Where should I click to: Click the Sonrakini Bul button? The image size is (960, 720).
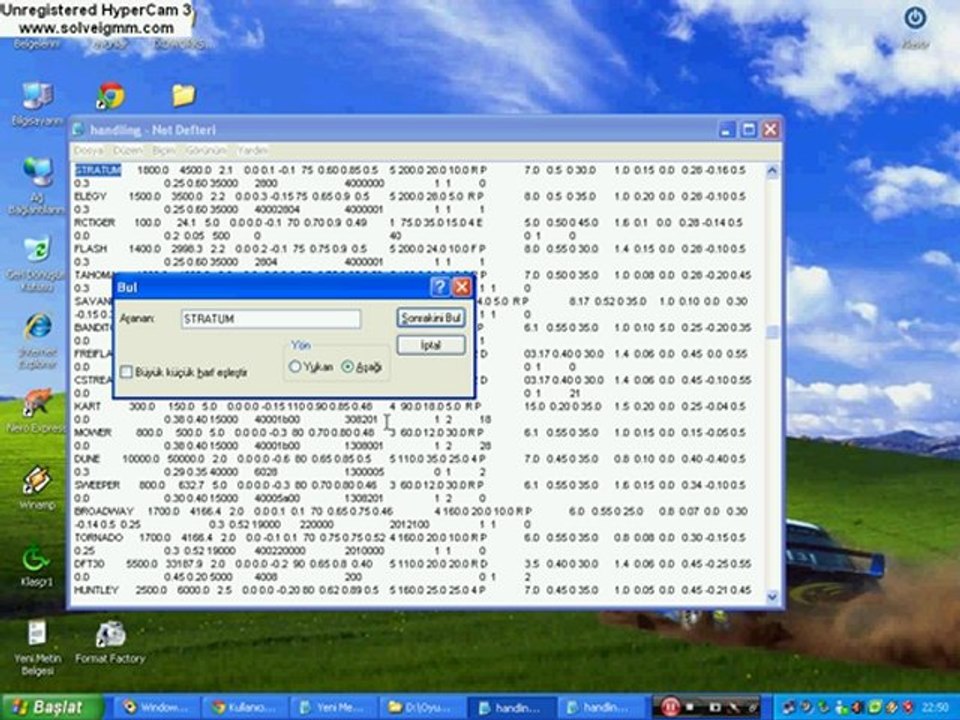(x=431, y=318)
